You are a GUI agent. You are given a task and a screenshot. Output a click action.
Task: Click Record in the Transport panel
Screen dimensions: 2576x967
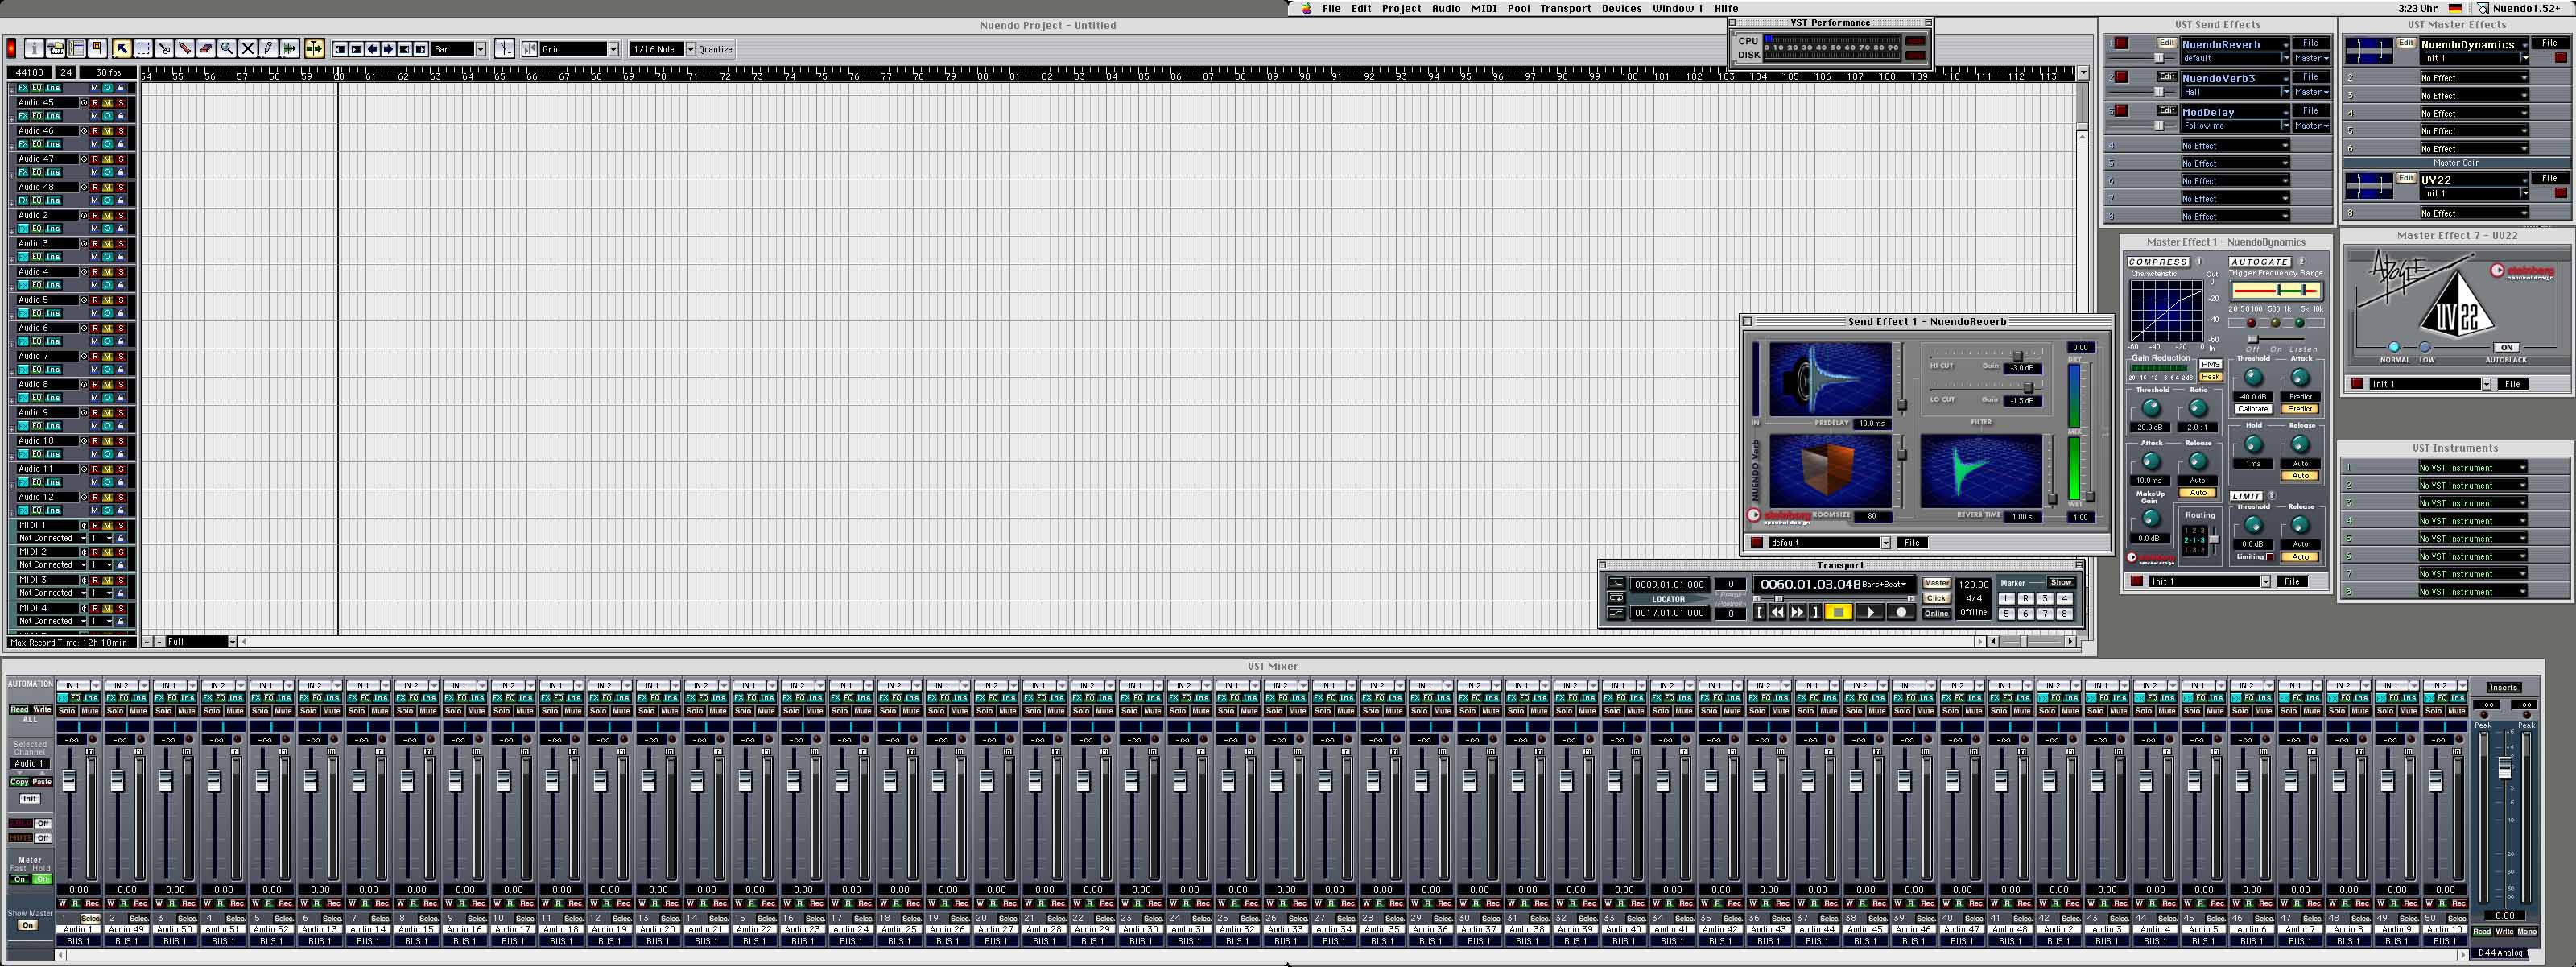1901,612
